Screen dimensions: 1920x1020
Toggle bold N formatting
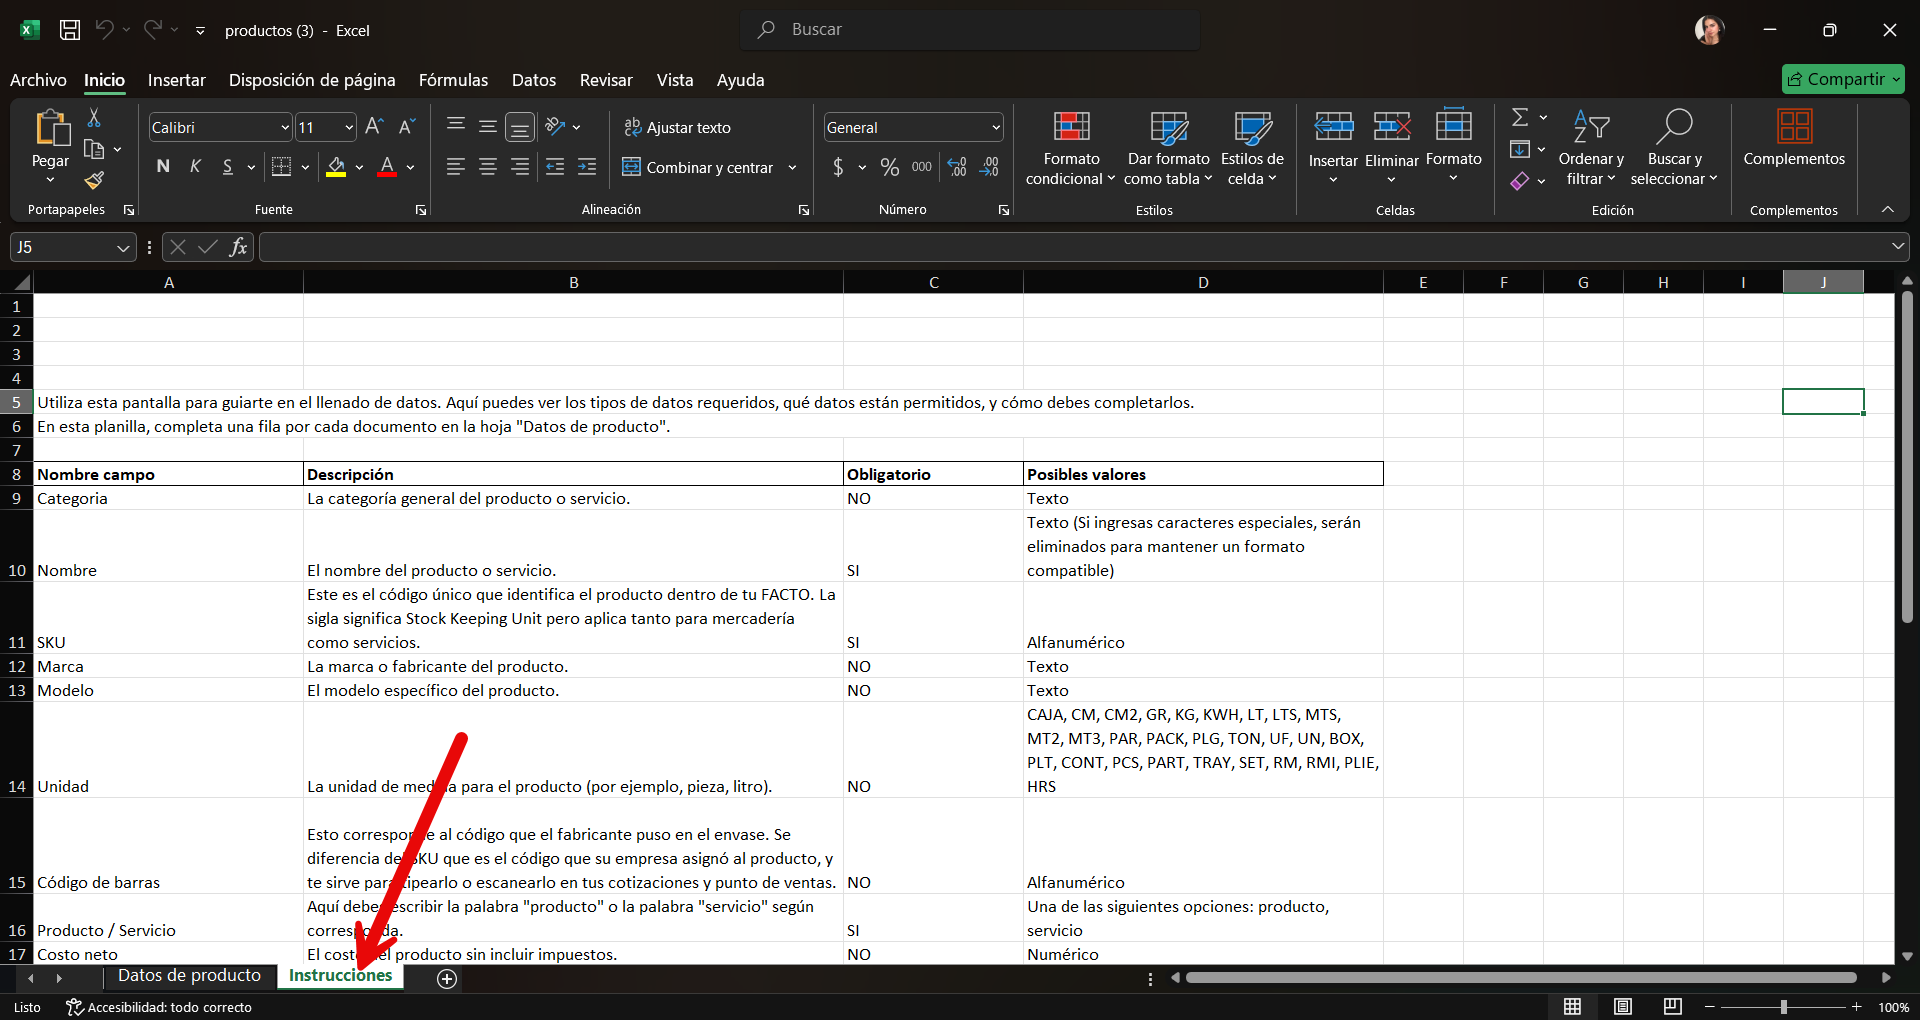(x=163, y=167)
